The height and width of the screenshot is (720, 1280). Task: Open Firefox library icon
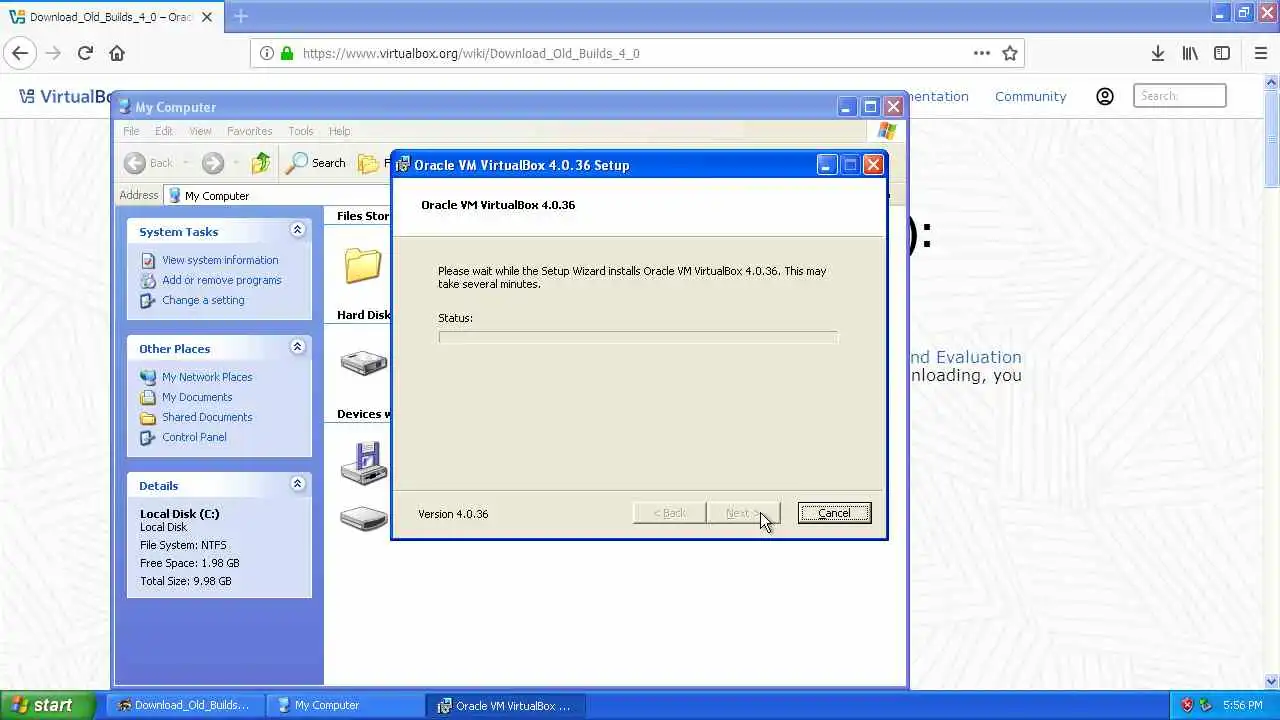tap(1190, 53)
